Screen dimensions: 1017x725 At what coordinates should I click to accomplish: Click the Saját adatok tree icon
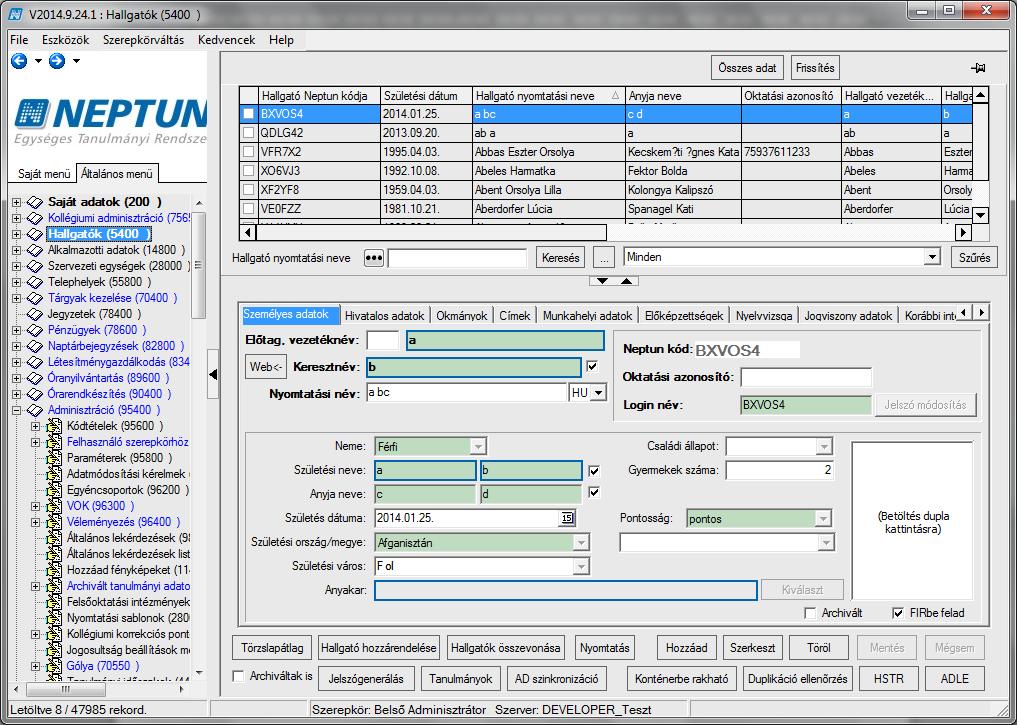[x=35, y=202]
